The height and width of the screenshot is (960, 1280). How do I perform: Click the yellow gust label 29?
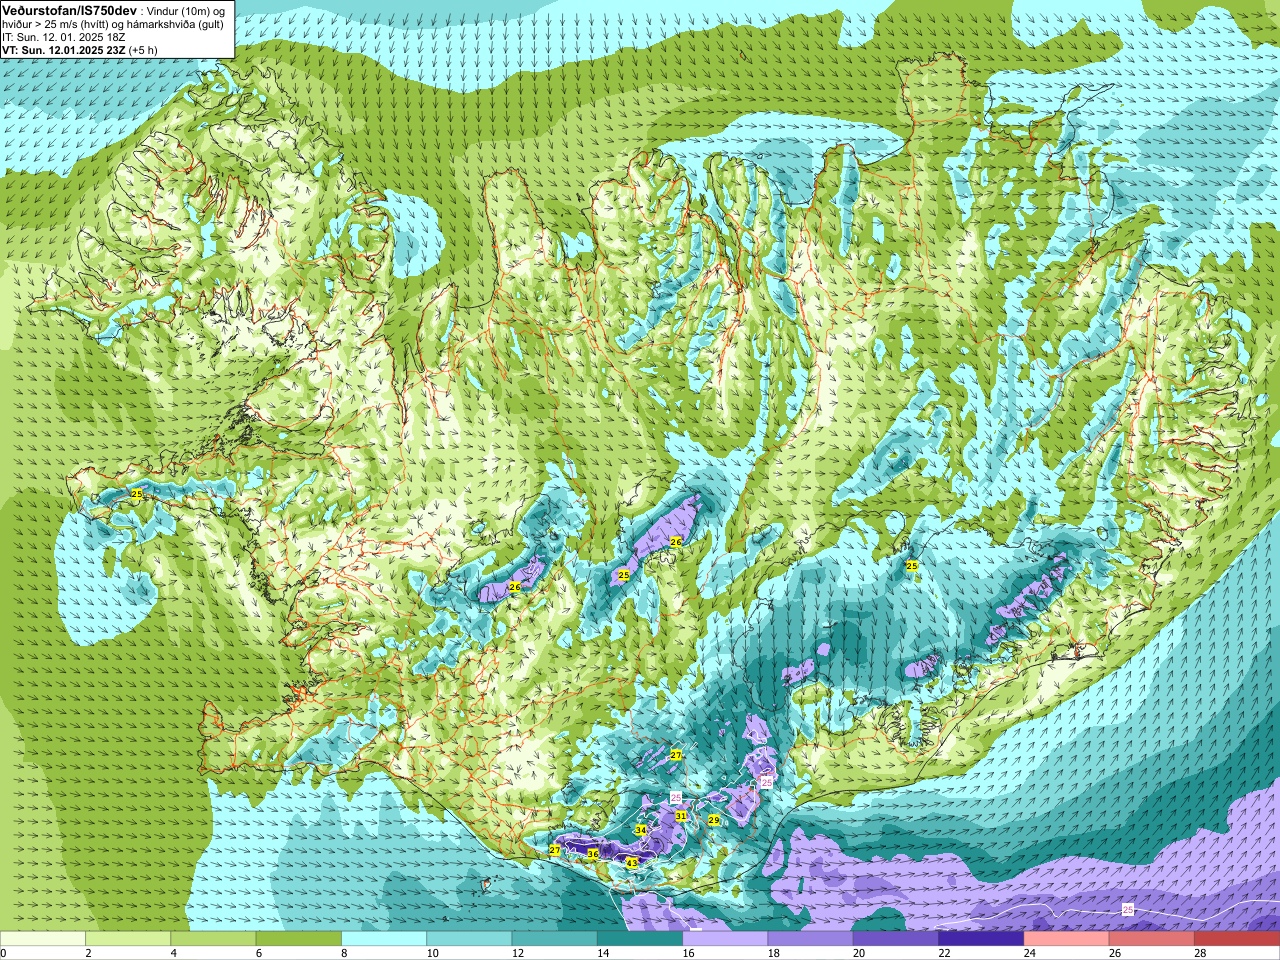pos(714,820)
